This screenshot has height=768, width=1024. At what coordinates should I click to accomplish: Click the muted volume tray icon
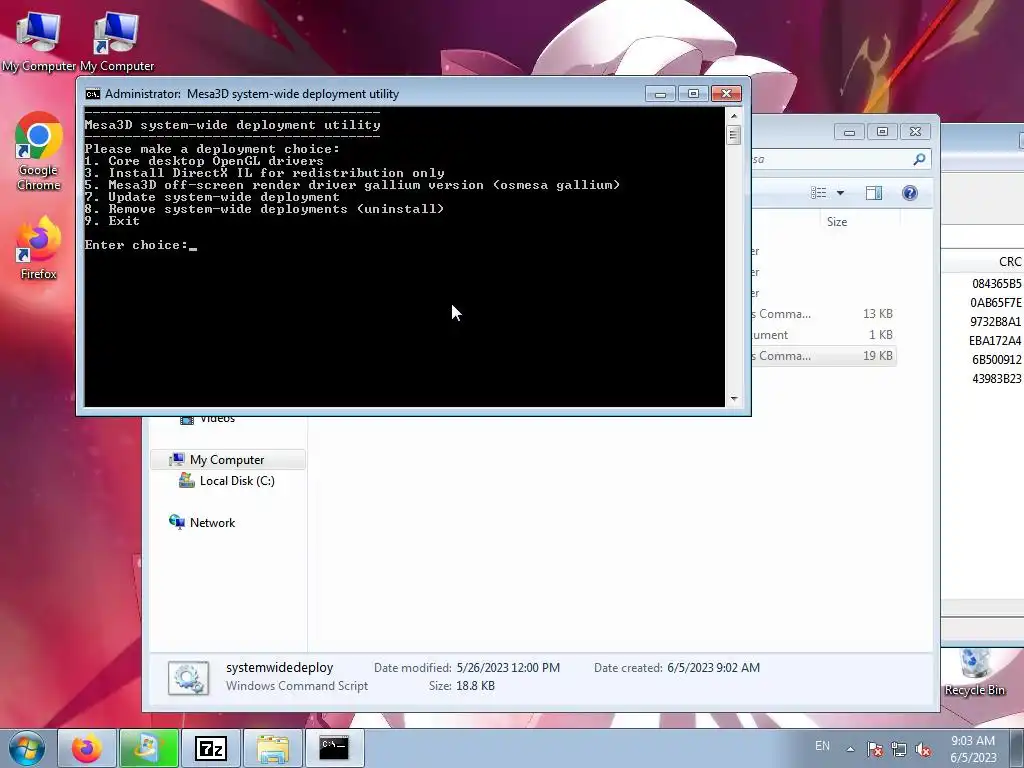pyautogui.click(x=923, y=749)
